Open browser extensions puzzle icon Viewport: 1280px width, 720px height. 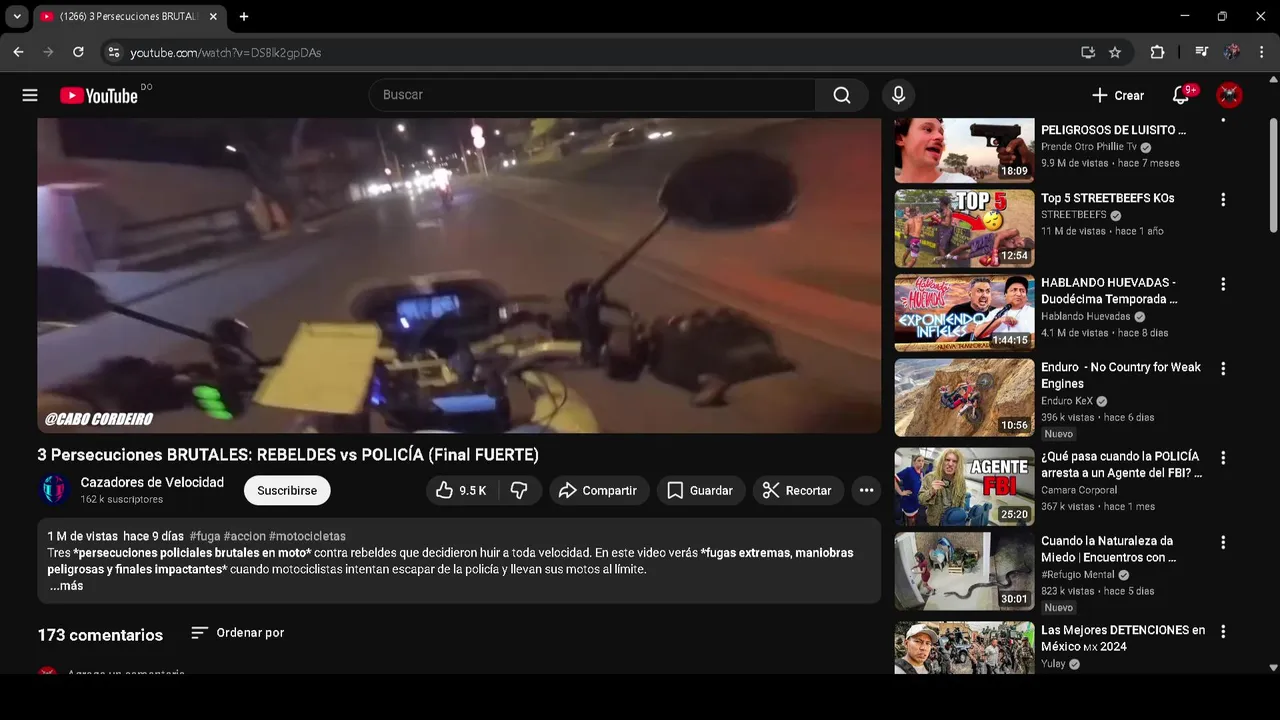(1157, 52)
